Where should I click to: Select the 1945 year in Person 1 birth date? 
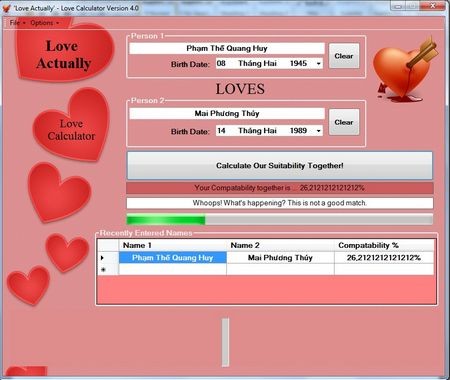click(298, 63)
